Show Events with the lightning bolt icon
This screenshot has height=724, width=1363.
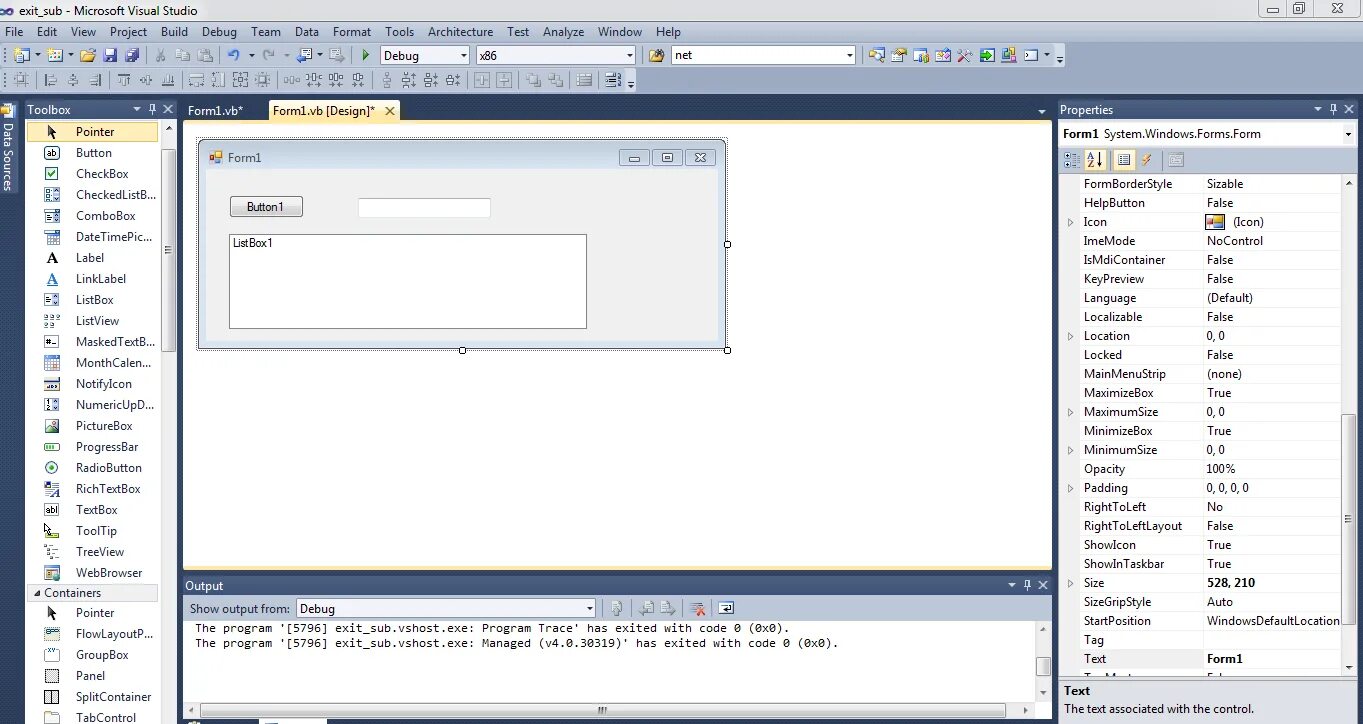[x=1147, y=159]
